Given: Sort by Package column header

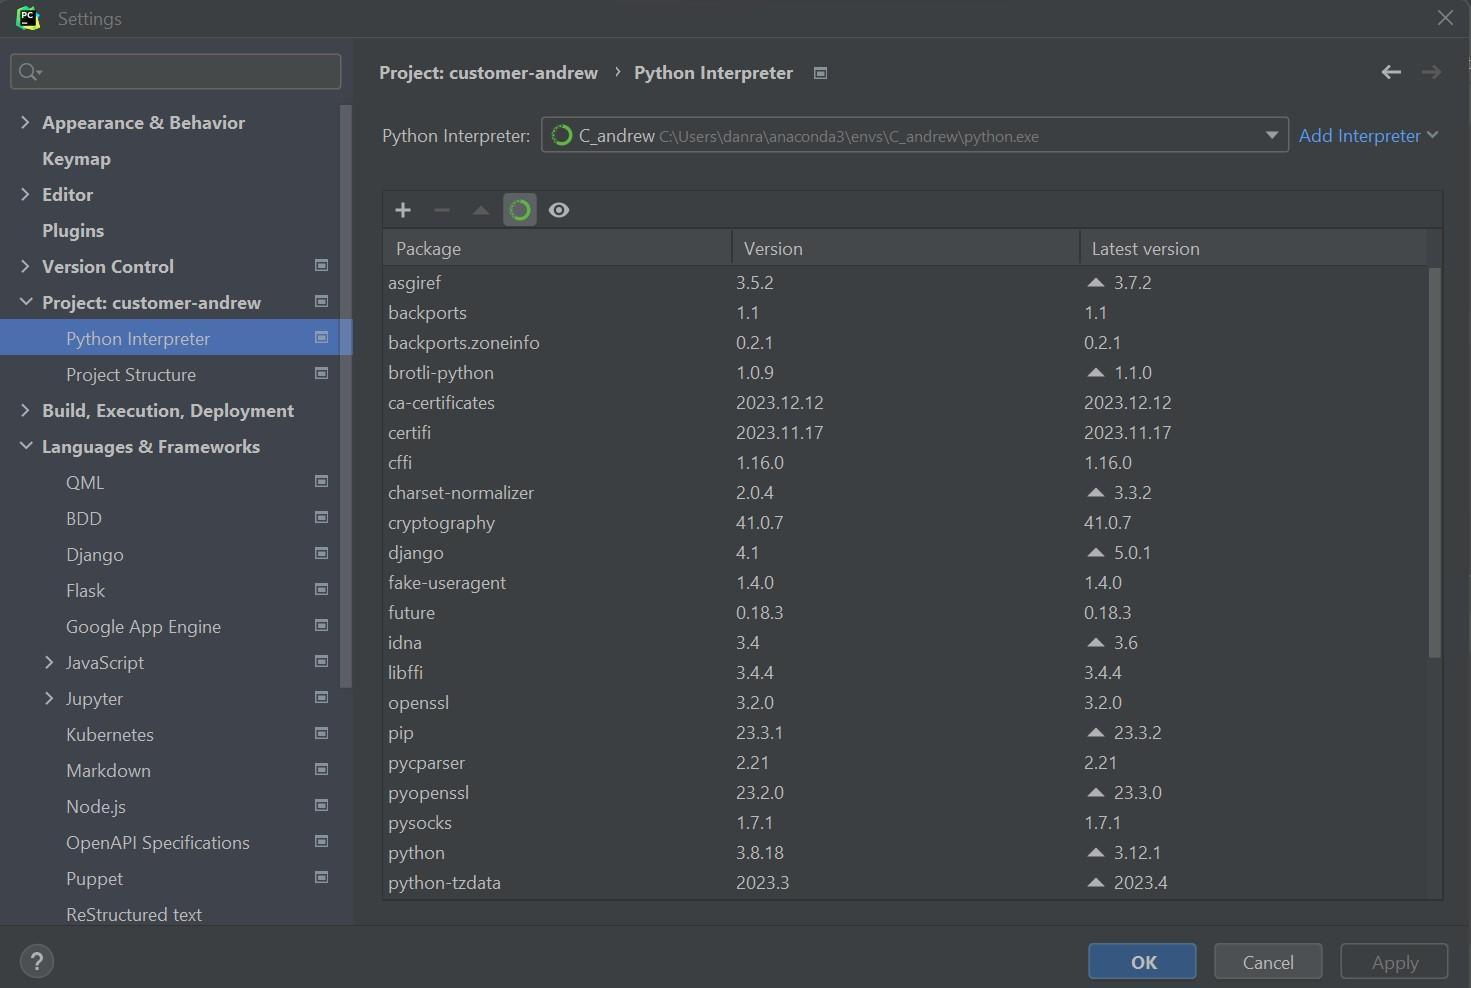Looking at the screenshot, I should [557, 248].
